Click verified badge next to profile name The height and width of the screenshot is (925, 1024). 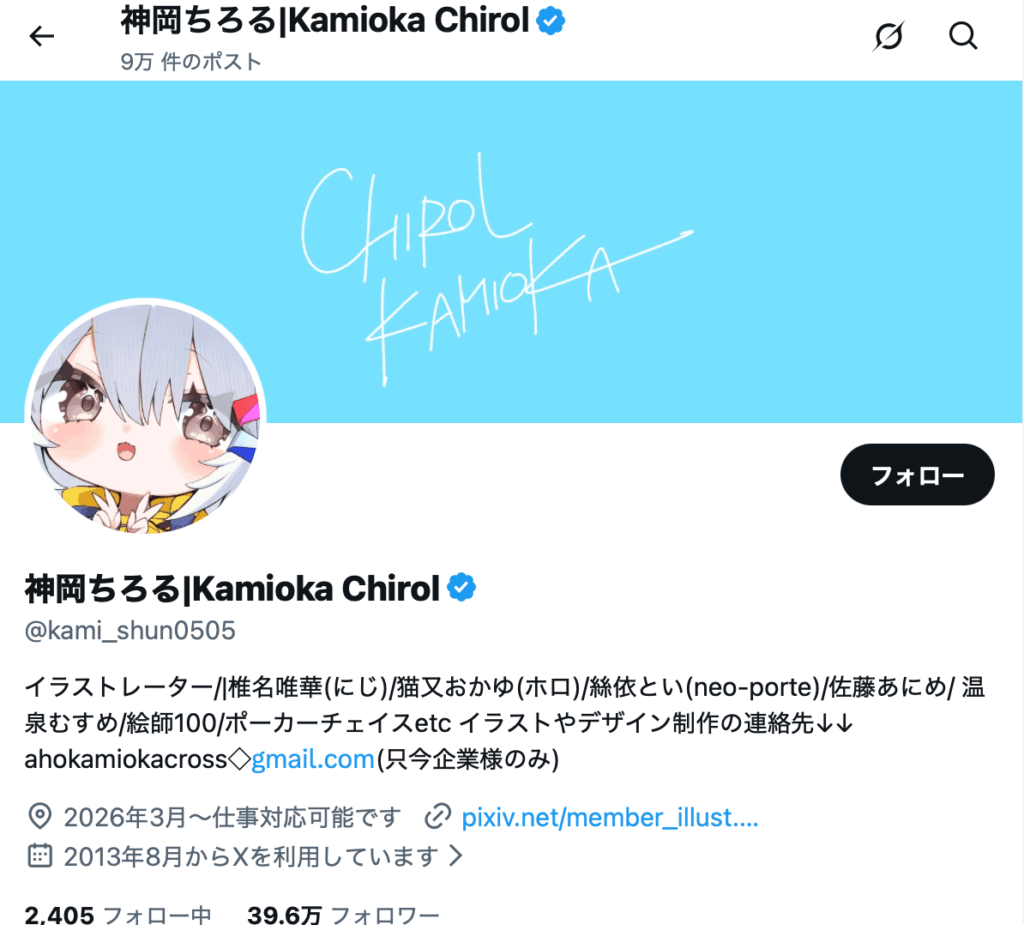pyautogui.click(x=461, y=587)
